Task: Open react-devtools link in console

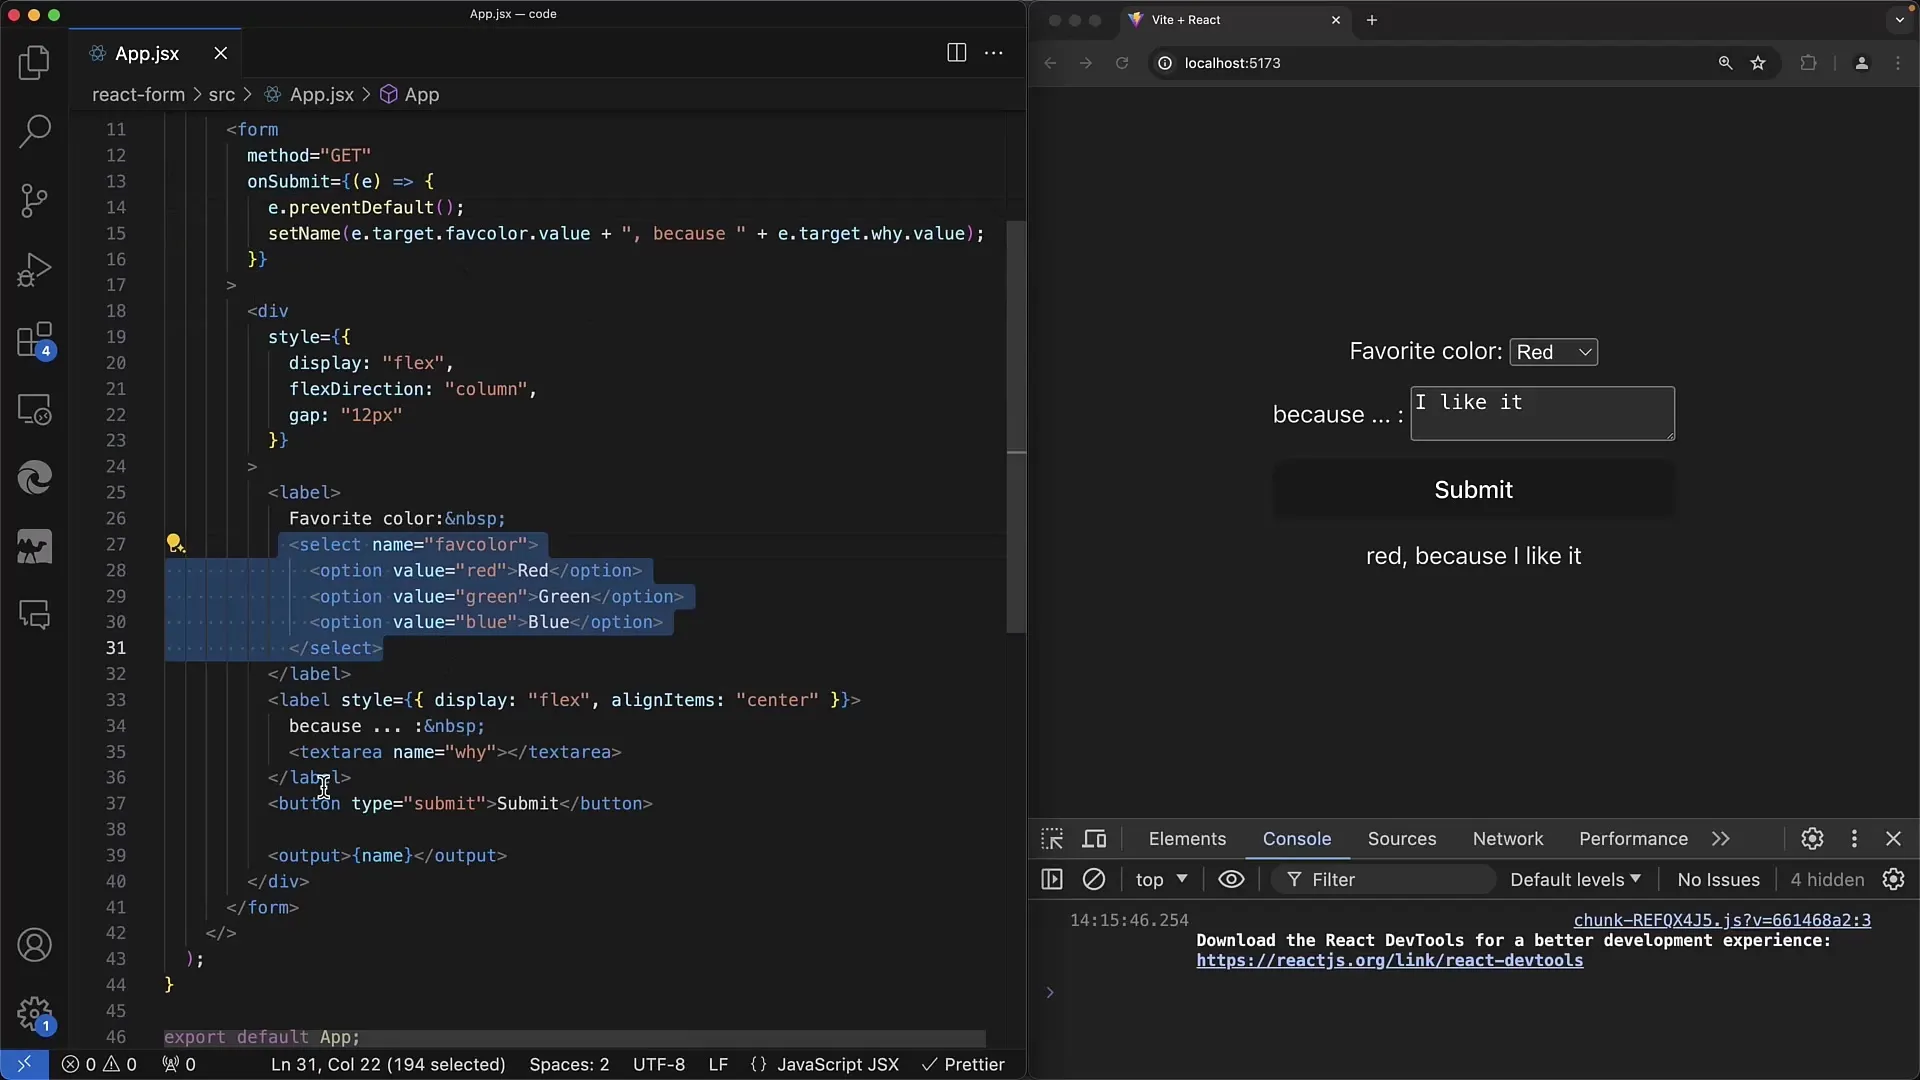Action: (x=1389, y=960)
